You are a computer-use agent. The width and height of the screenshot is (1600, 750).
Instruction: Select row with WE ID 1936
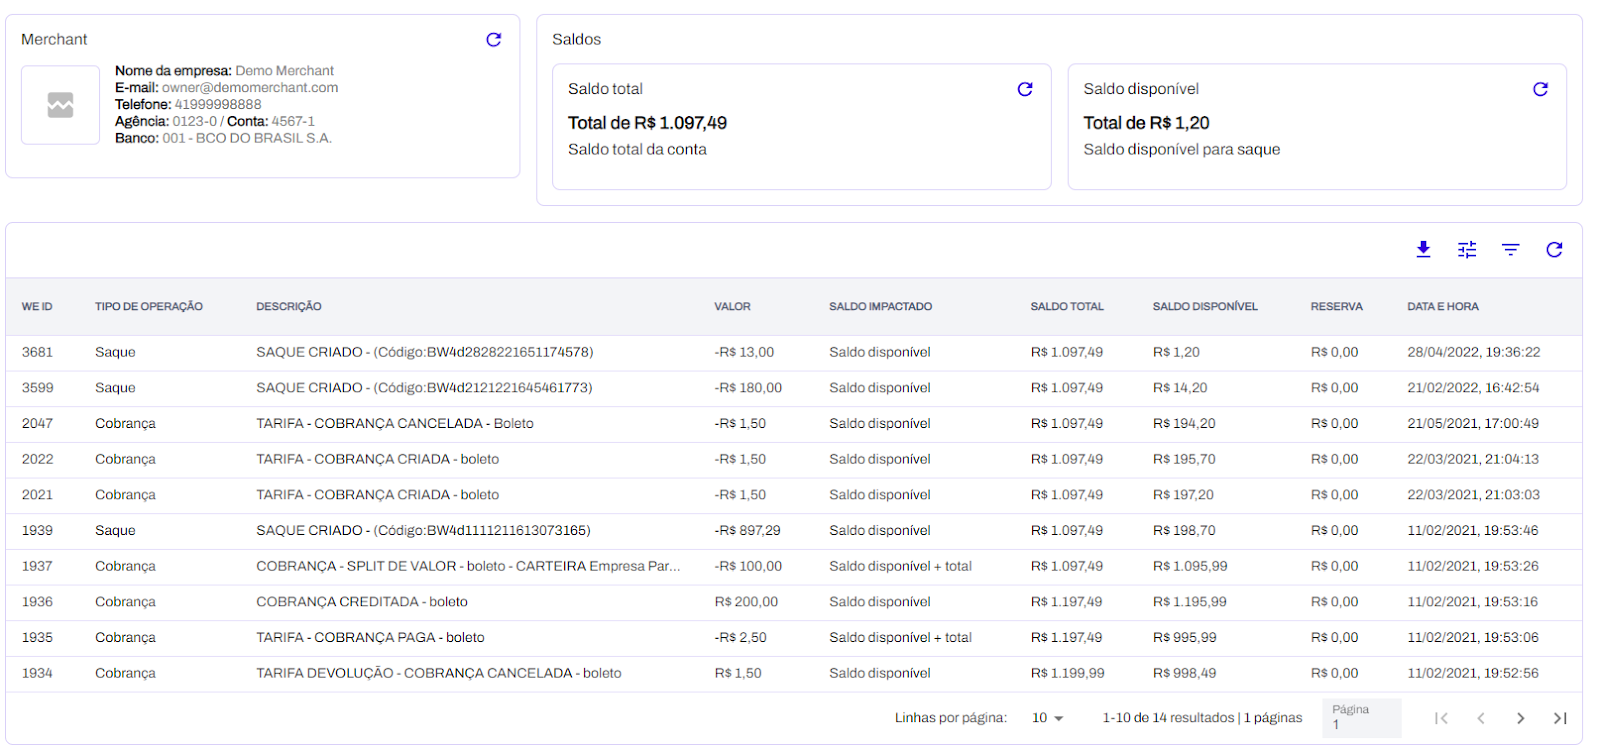(794, 602)
